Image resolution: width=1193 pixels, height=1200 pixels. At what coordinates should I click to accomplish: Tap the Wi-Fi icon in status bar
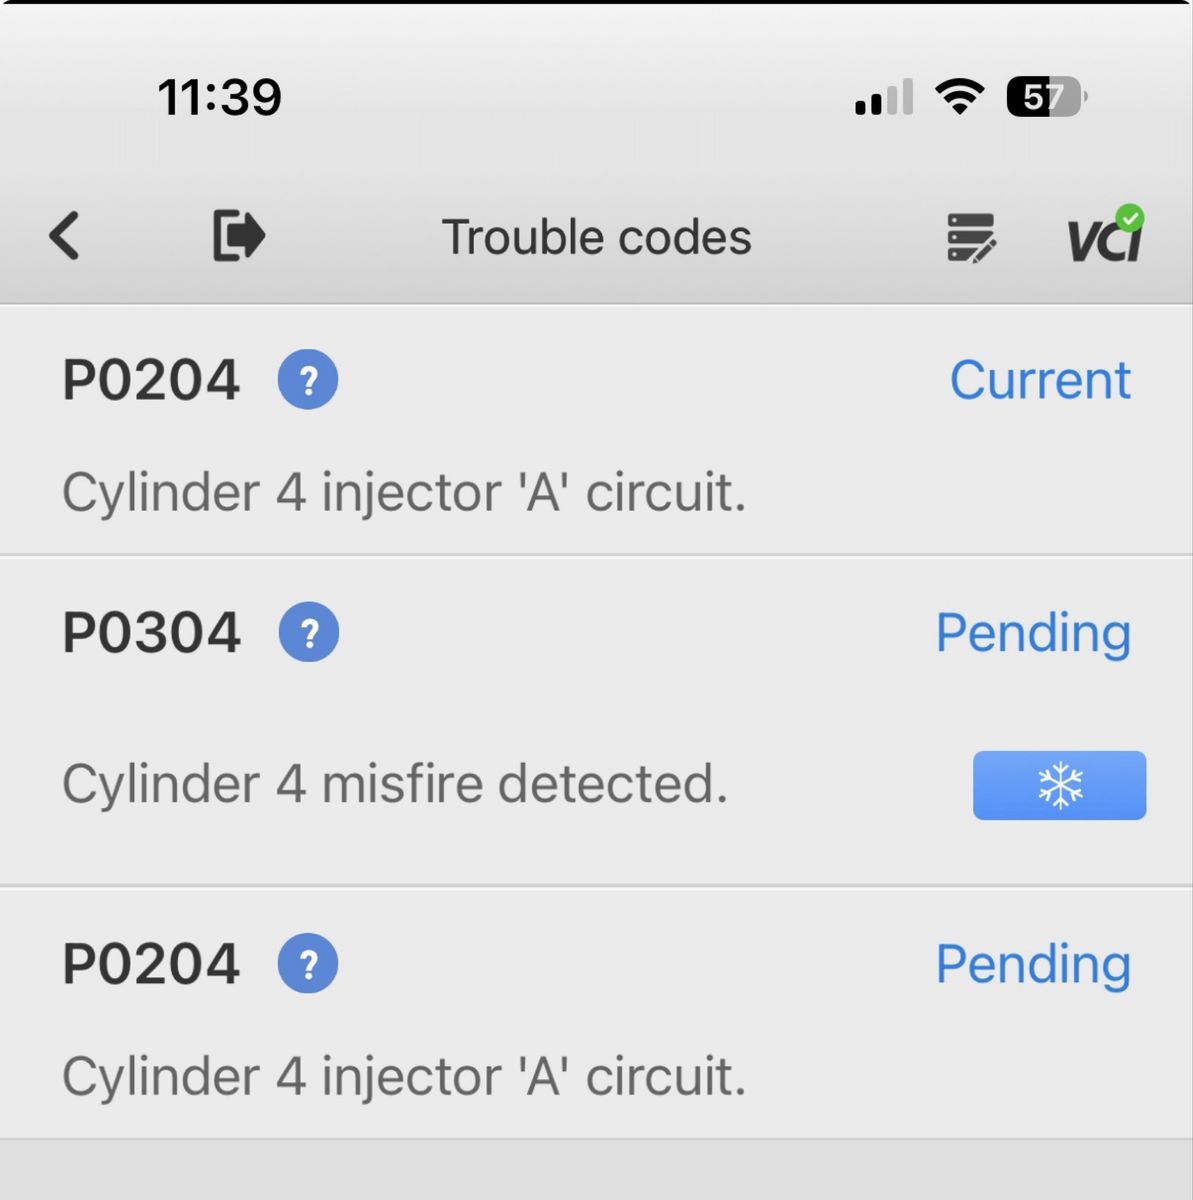point(959,97)
